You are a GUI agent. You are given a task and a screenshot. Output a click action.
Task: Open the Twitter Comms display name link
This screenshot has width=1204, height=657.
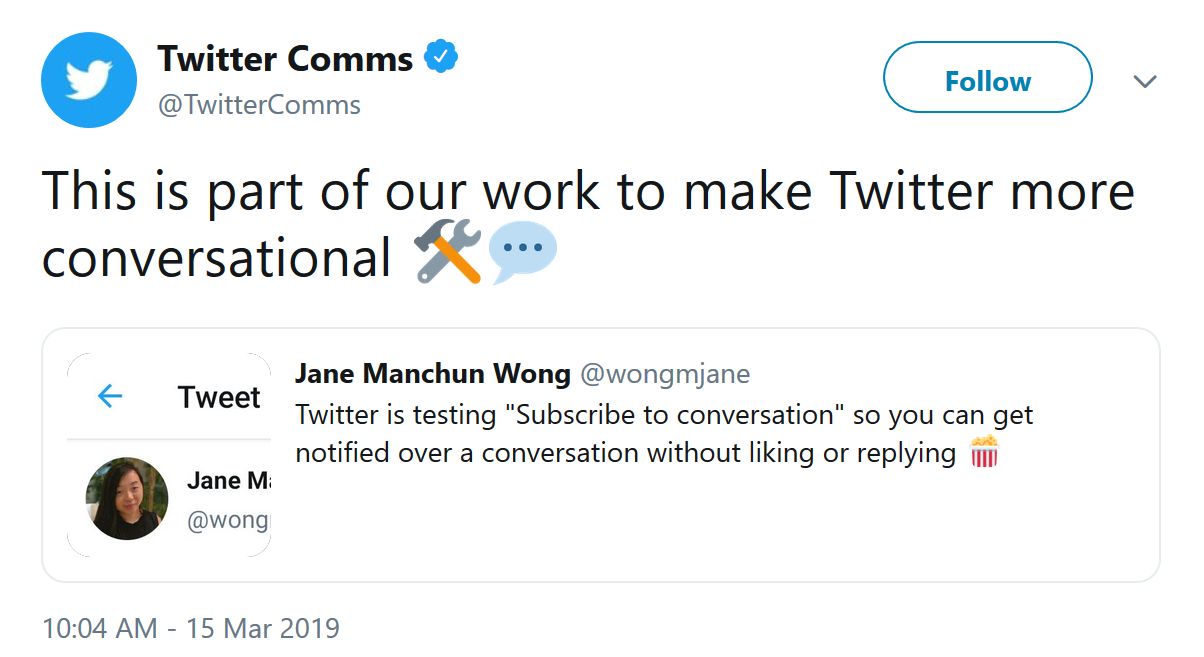click(285, 59)
